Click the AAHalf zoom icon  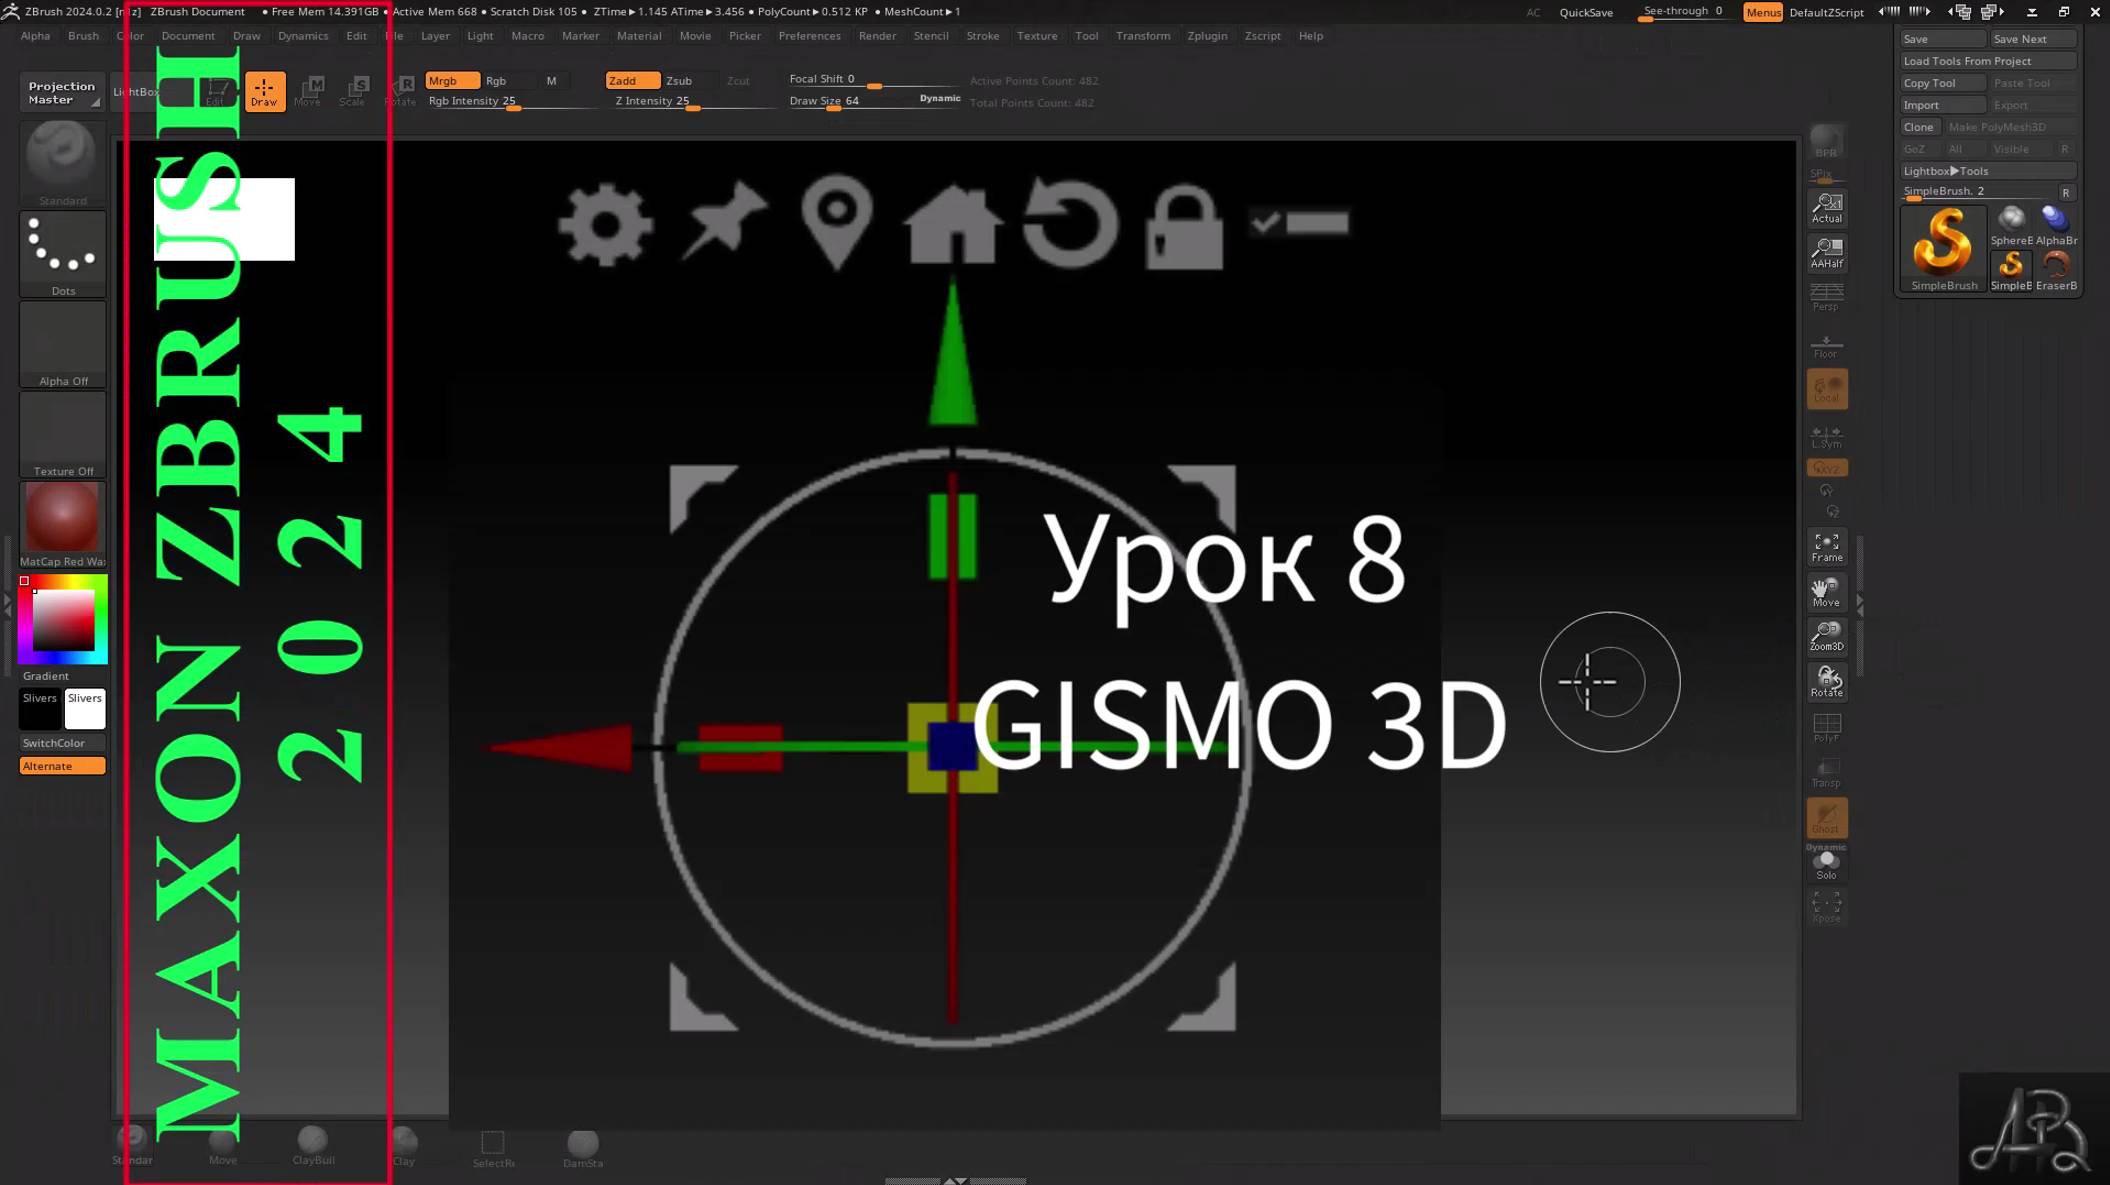pyautogui.click(x=1826, y=253)
